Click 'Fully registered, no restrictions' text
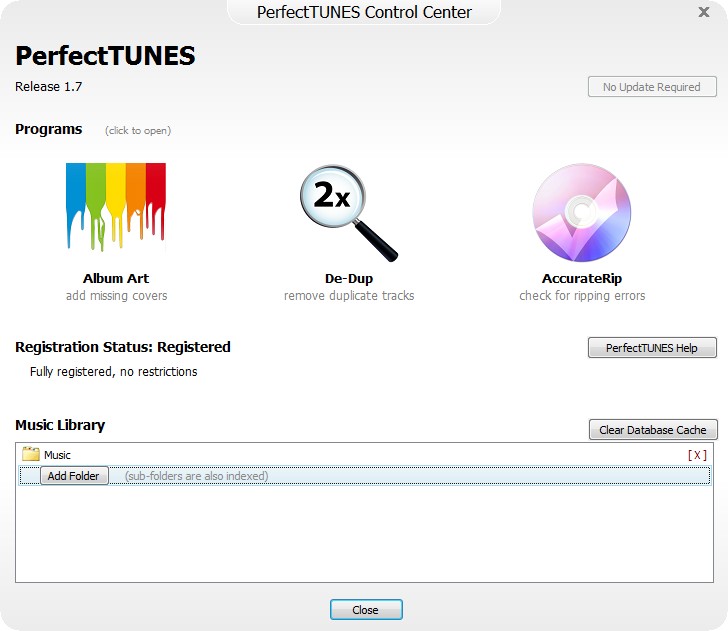The height and width of the screenshot is (631, 728). point(113,372)
